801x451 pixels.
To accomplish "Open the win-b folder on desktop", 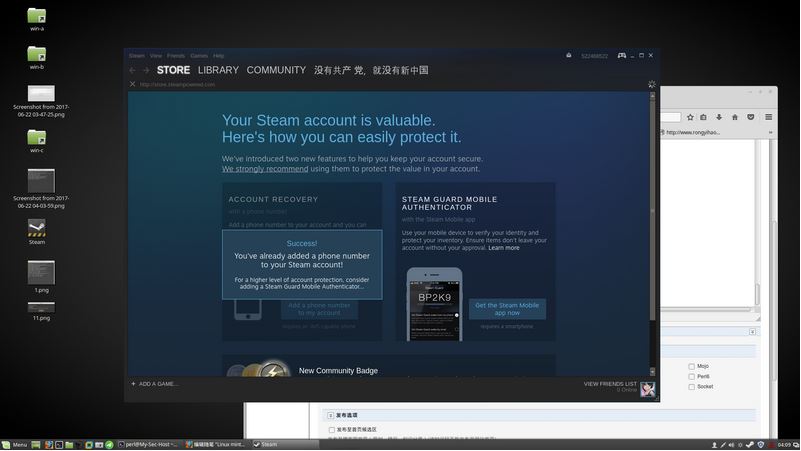I will pyautogui.click(x=37, y=54).
